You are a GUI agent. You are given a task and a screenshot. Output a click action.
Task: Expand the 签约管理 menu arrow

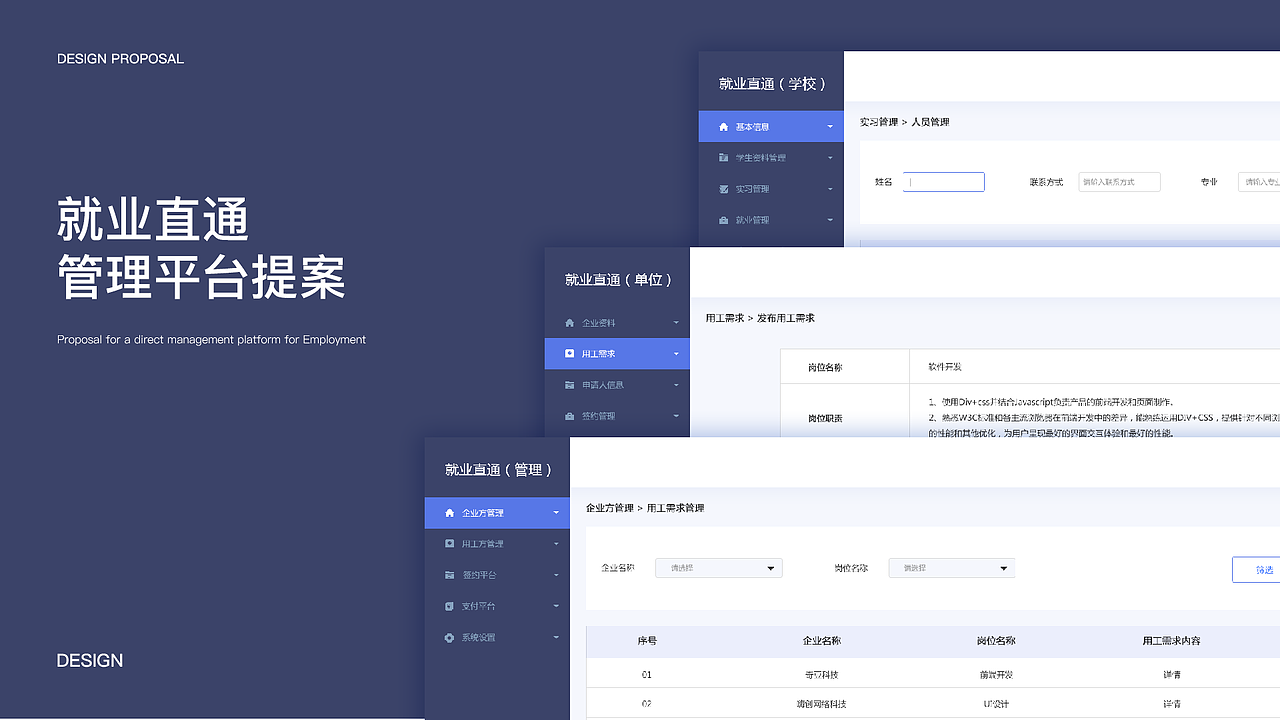pos(676,416)
